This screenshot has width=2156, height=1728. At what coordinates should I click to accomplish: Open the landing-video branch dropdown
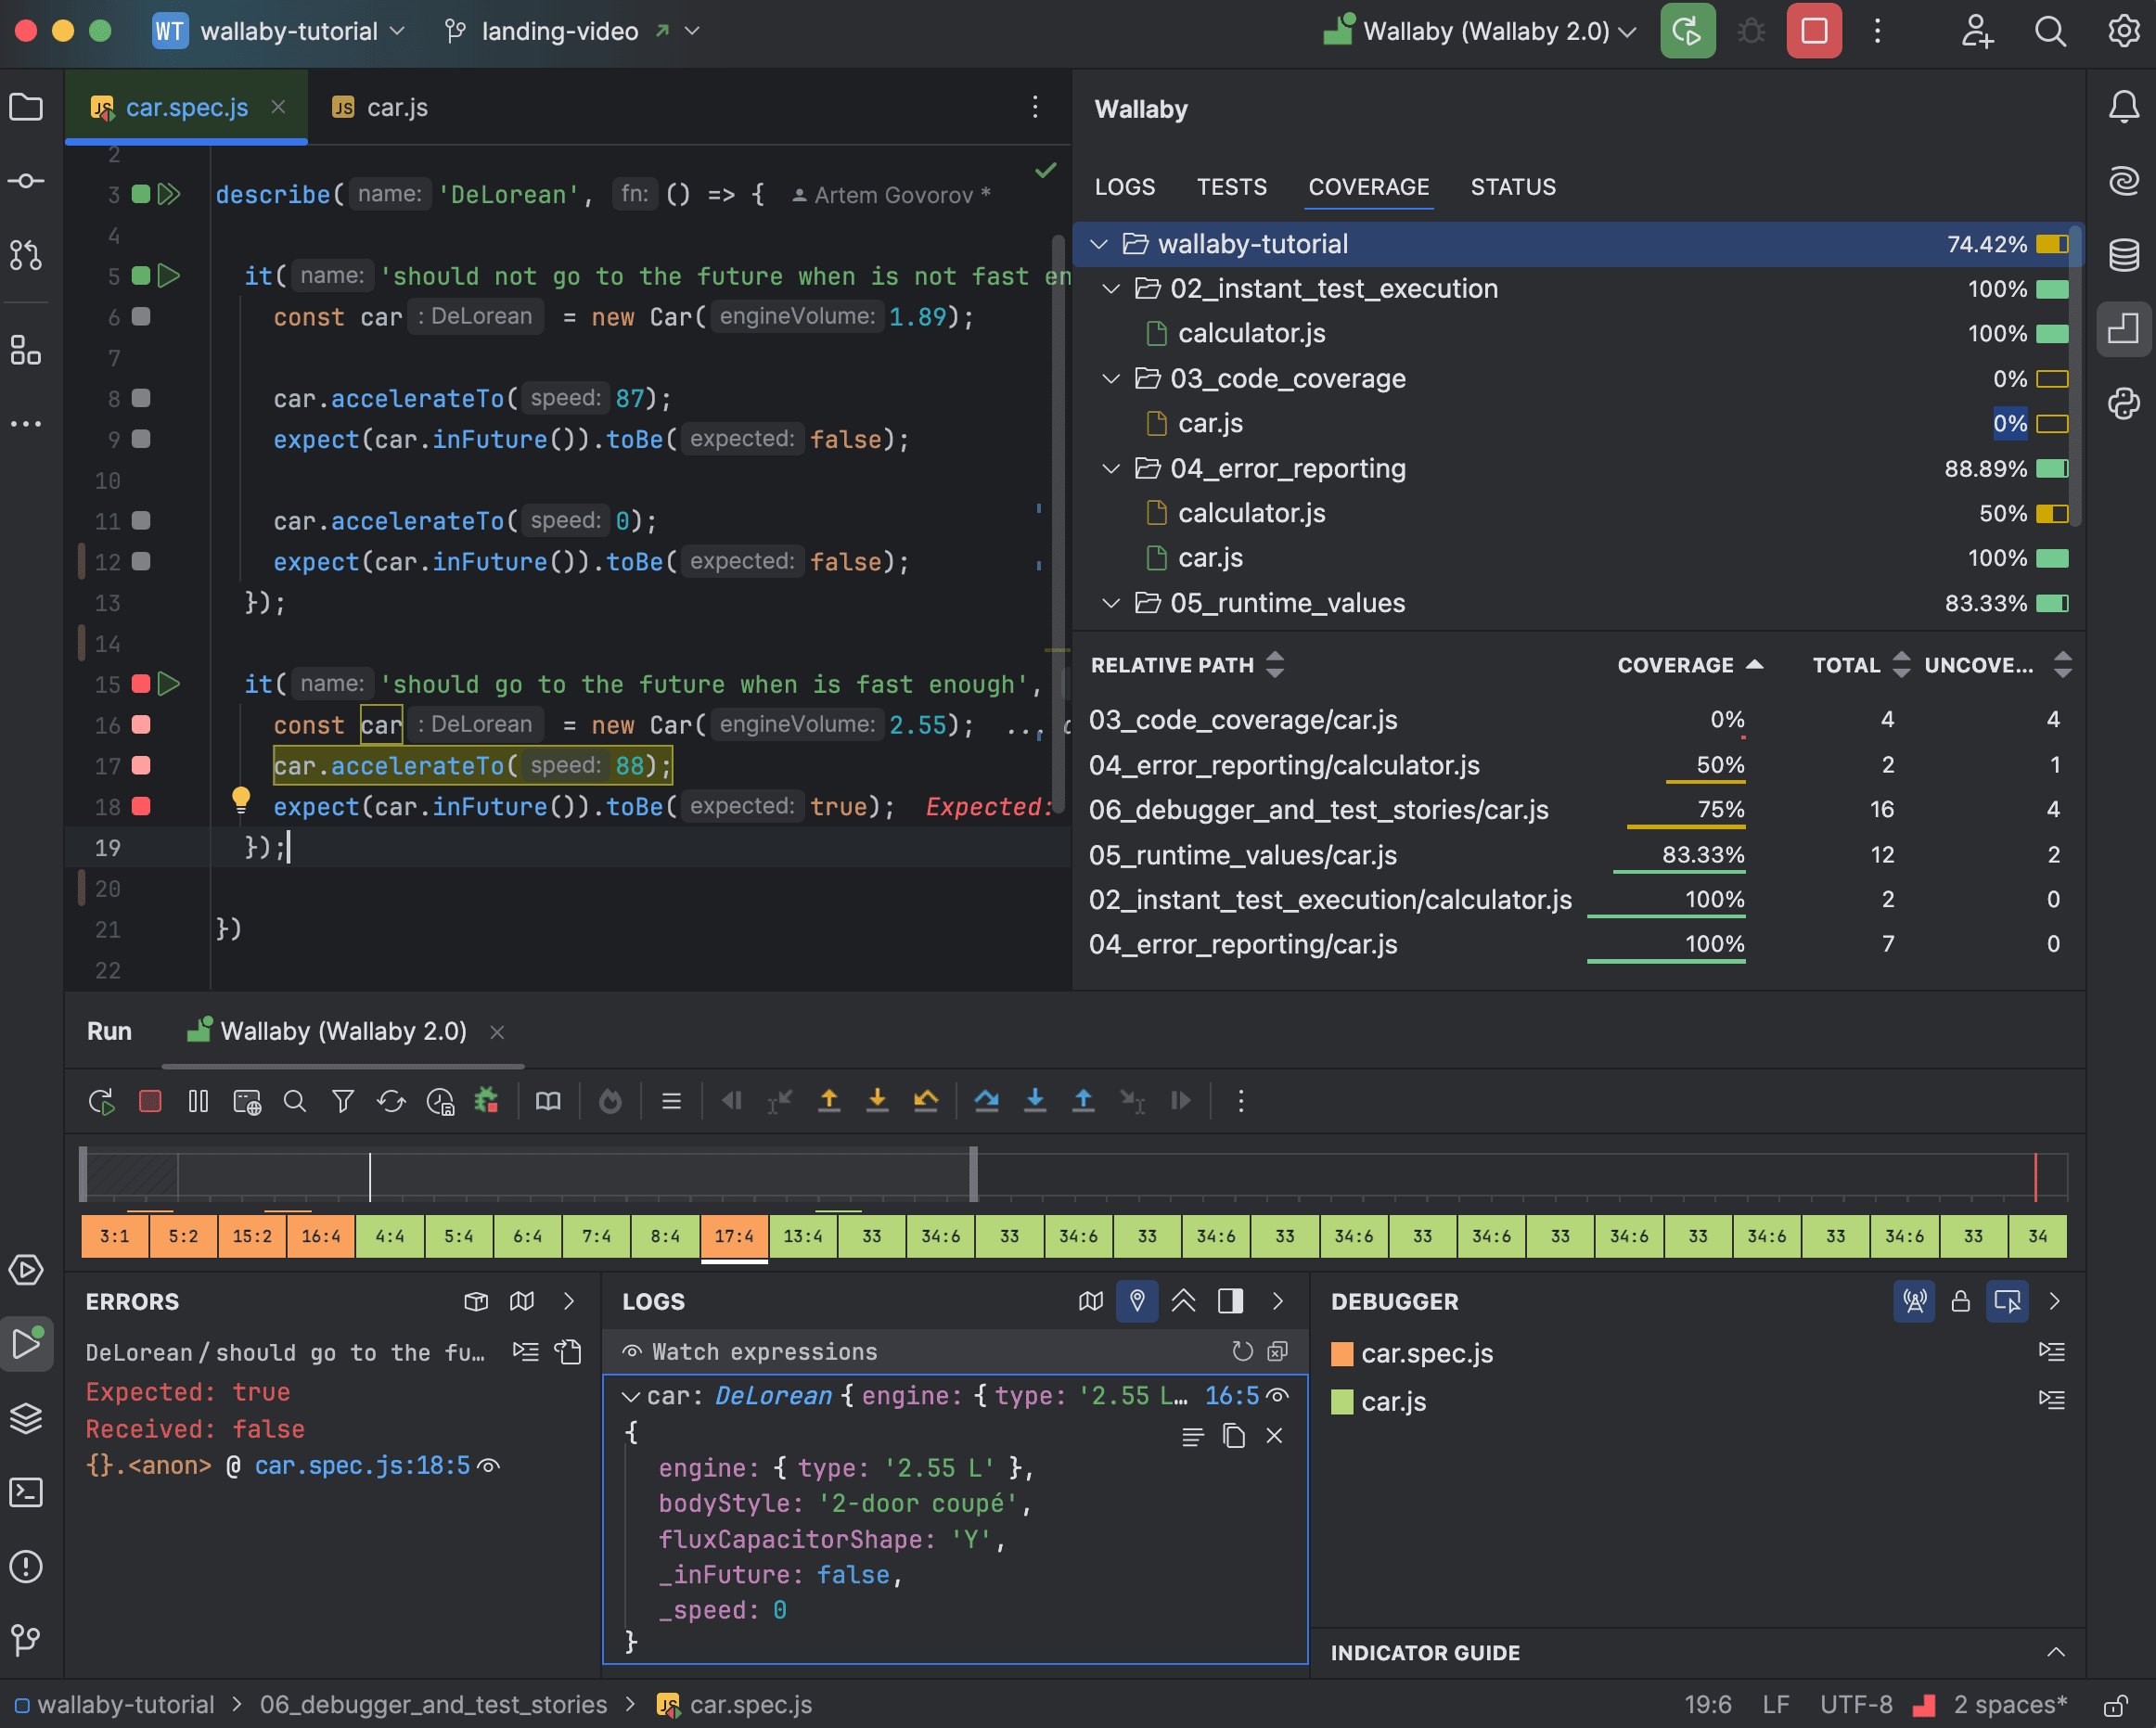(571, 31)
